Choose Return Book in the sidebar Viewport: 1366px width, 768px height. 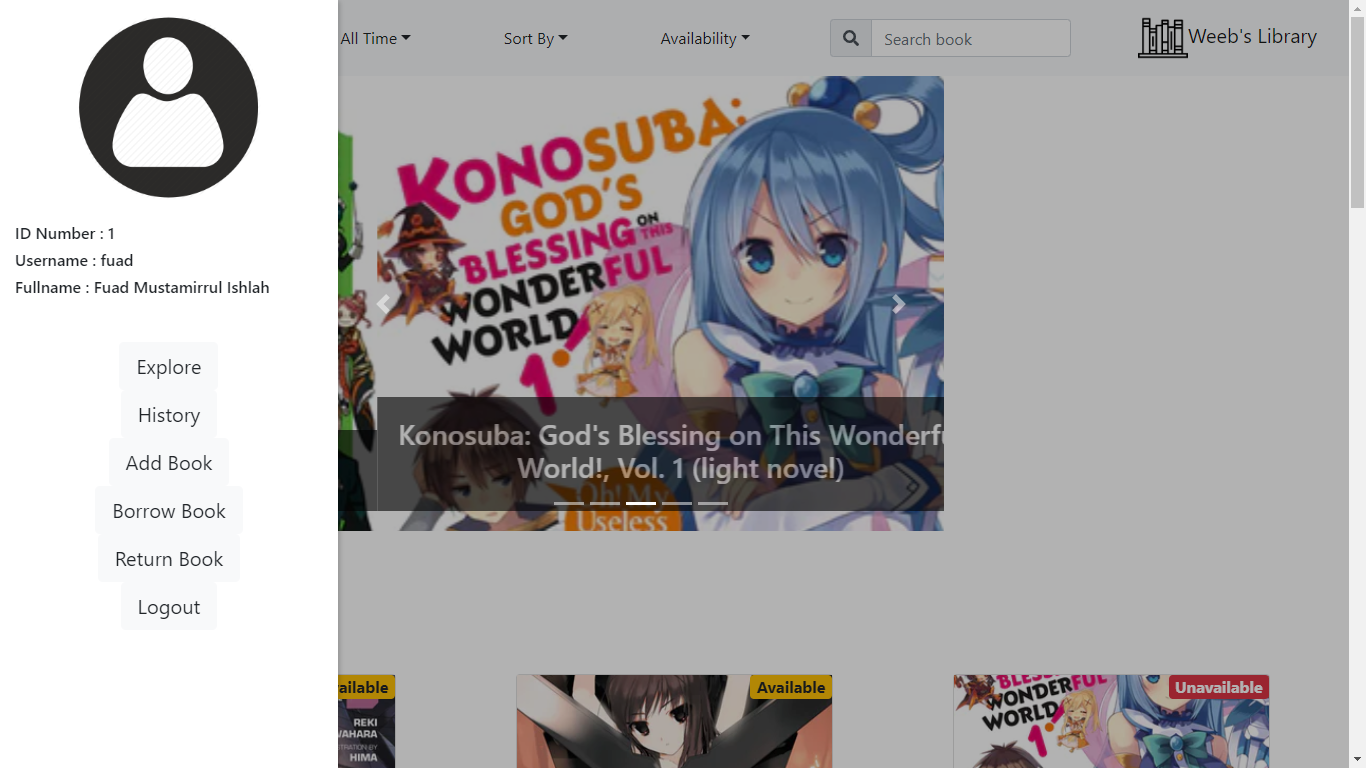click(x=169, y=559)
